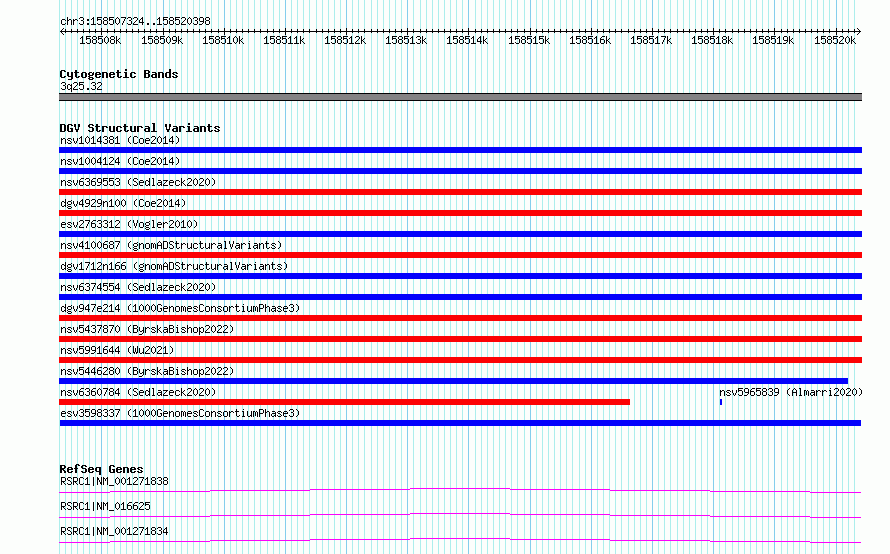Click the 158520k ruler tick label
This screenshot has height=554, width=890.
pyautogui.click(x=835, y=40)
